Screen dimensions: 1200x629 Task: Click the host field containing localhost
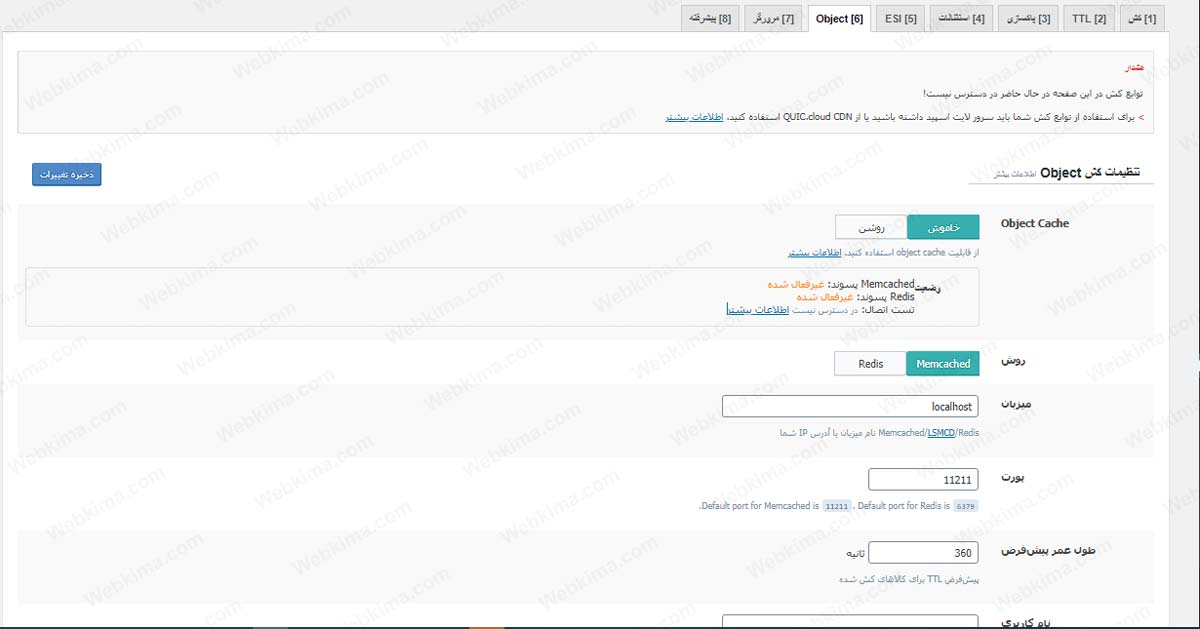tap(850, 407)
